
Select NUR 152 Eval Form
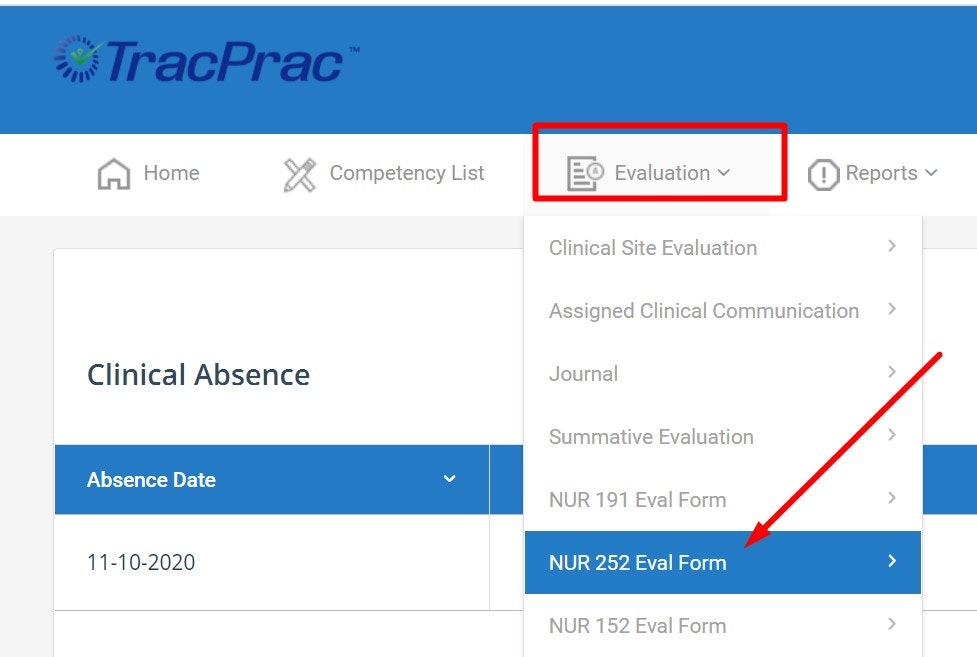(x=637, y=626)
